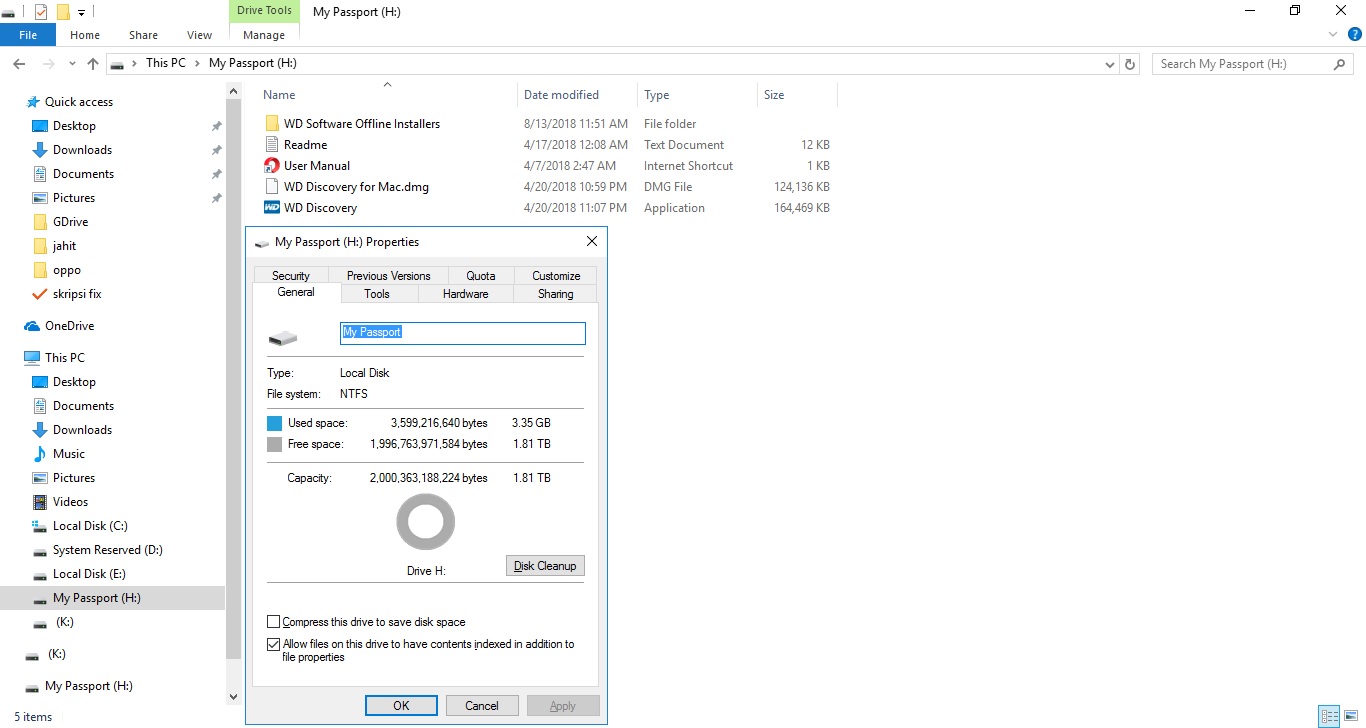This screenshot has height=728, width=1366.
Task: Switch to Sharing tab in Properties
Action: coord(556,294)
